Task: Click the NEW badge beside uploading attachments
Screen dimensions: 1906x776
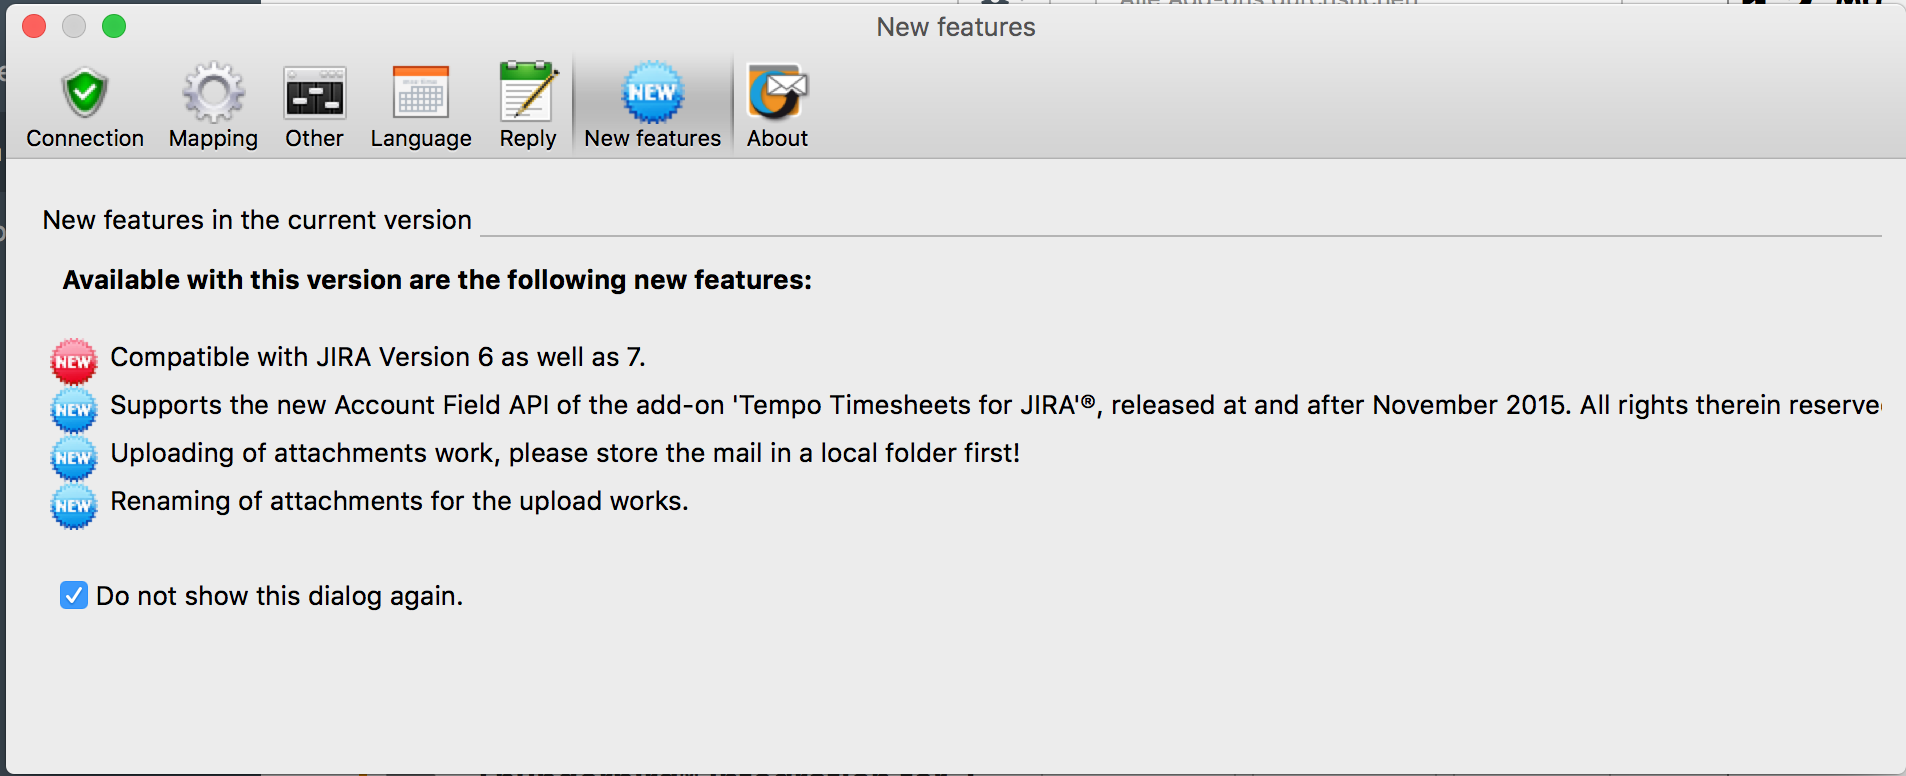Action: [x=74, y=457]
